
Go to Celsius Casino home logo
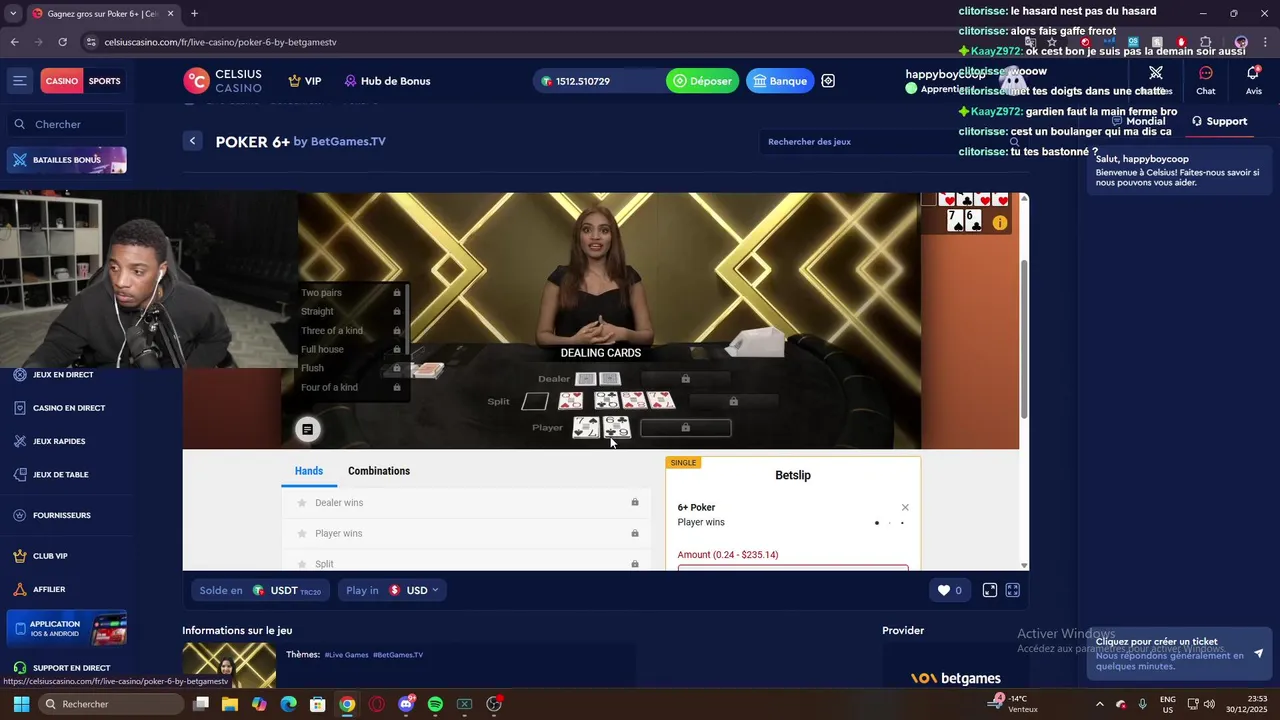[x=223, y=81]
